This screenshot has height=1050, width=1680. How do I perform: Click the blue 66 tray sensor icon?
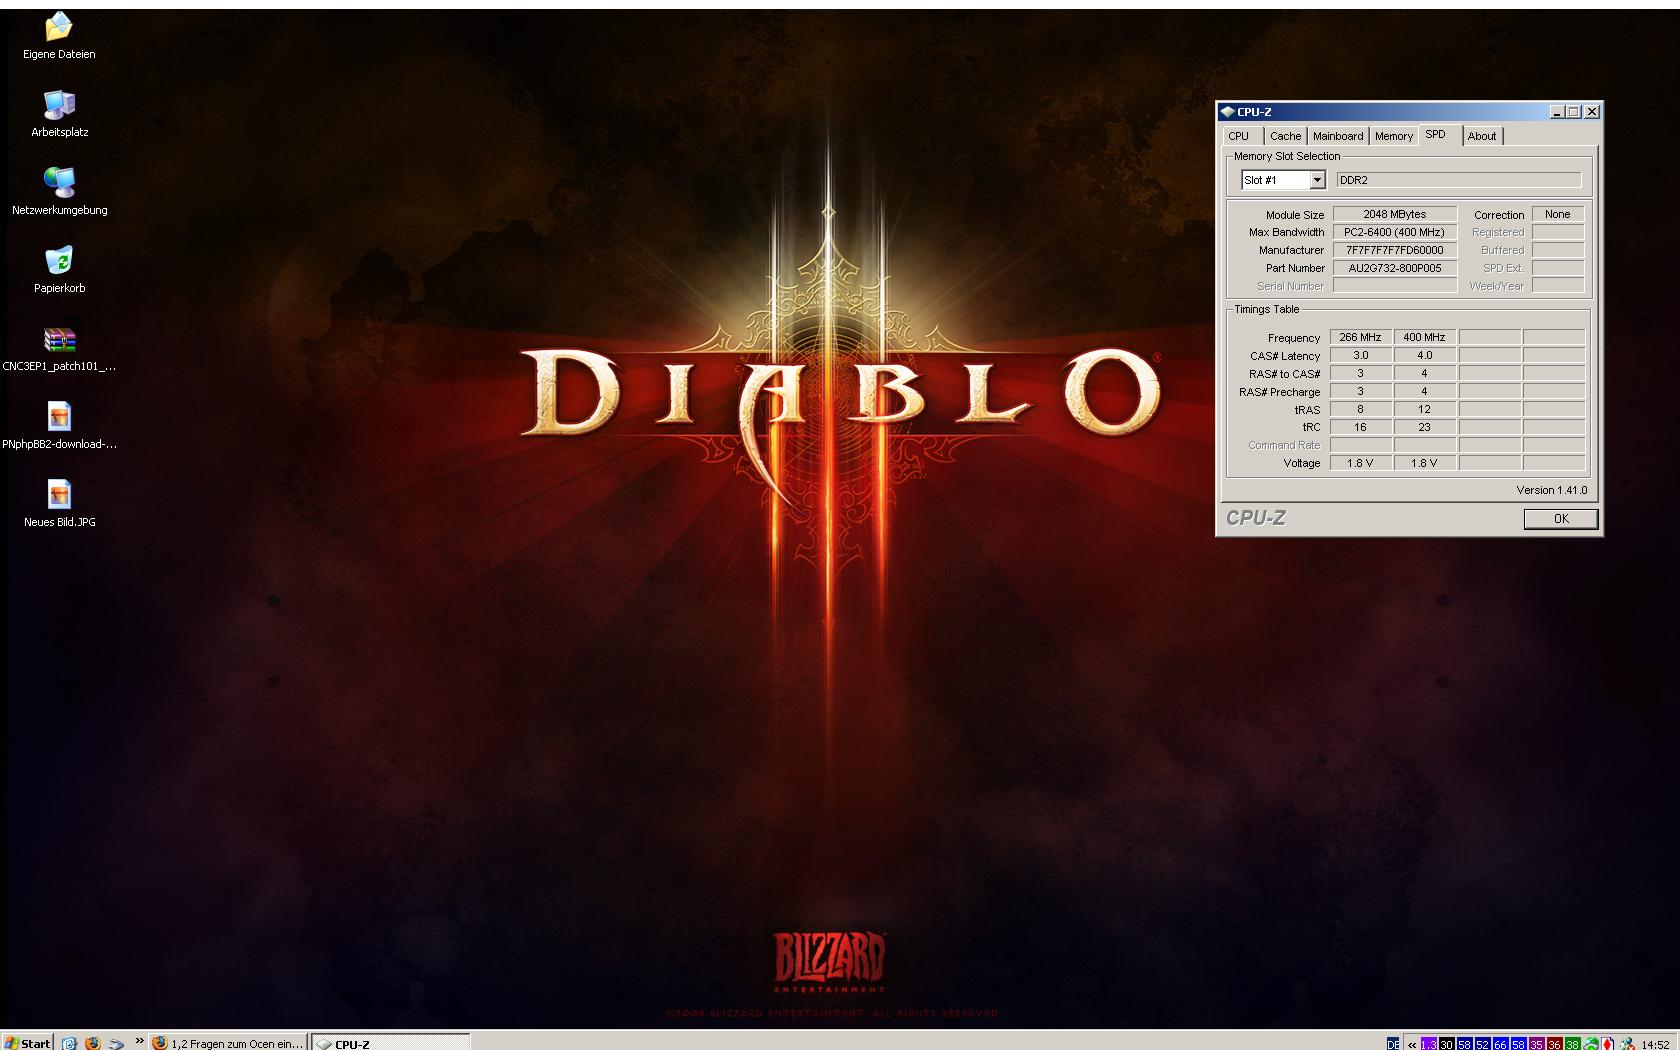pyautogui.click(x=1501, y=1043)
